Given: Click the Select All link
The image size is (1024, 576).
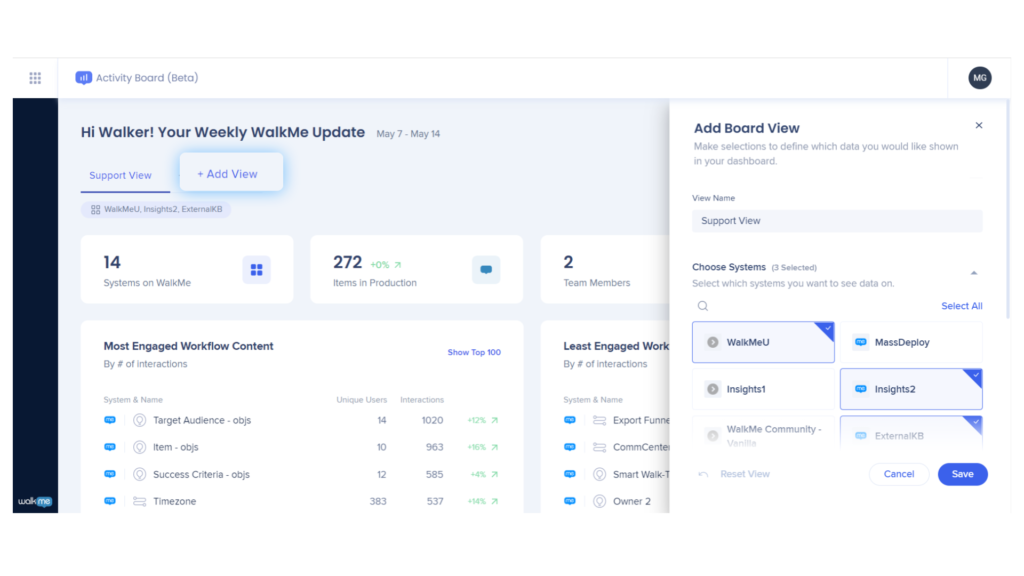Looking at the screenshot, I should tap(961, 306).
